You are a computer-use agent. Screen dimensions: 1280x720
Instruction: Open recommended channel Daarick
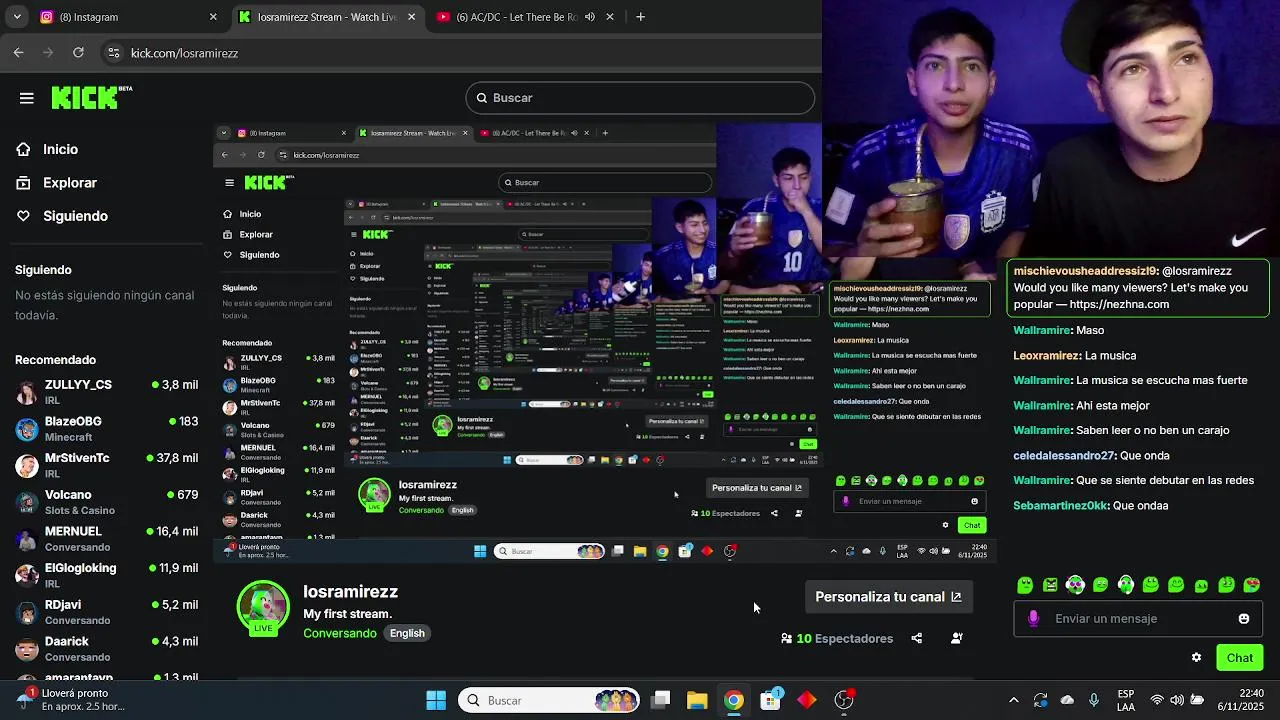pos(106,648)
